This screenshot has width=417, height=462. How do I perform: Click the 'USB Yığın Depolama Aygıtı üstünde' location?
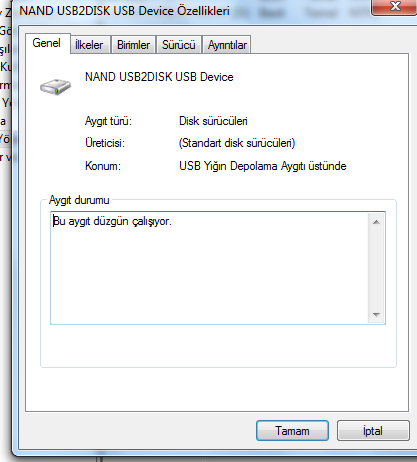[x=263, y=166]
